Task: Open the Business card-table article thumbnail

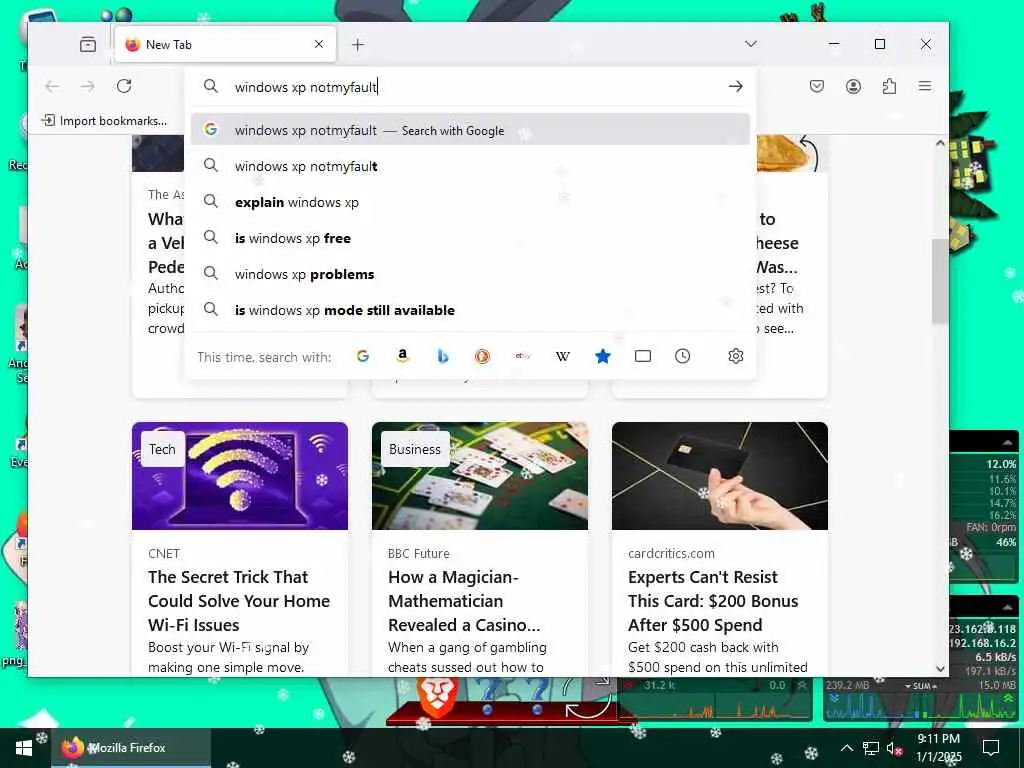Action: click(x=480, y=475)
